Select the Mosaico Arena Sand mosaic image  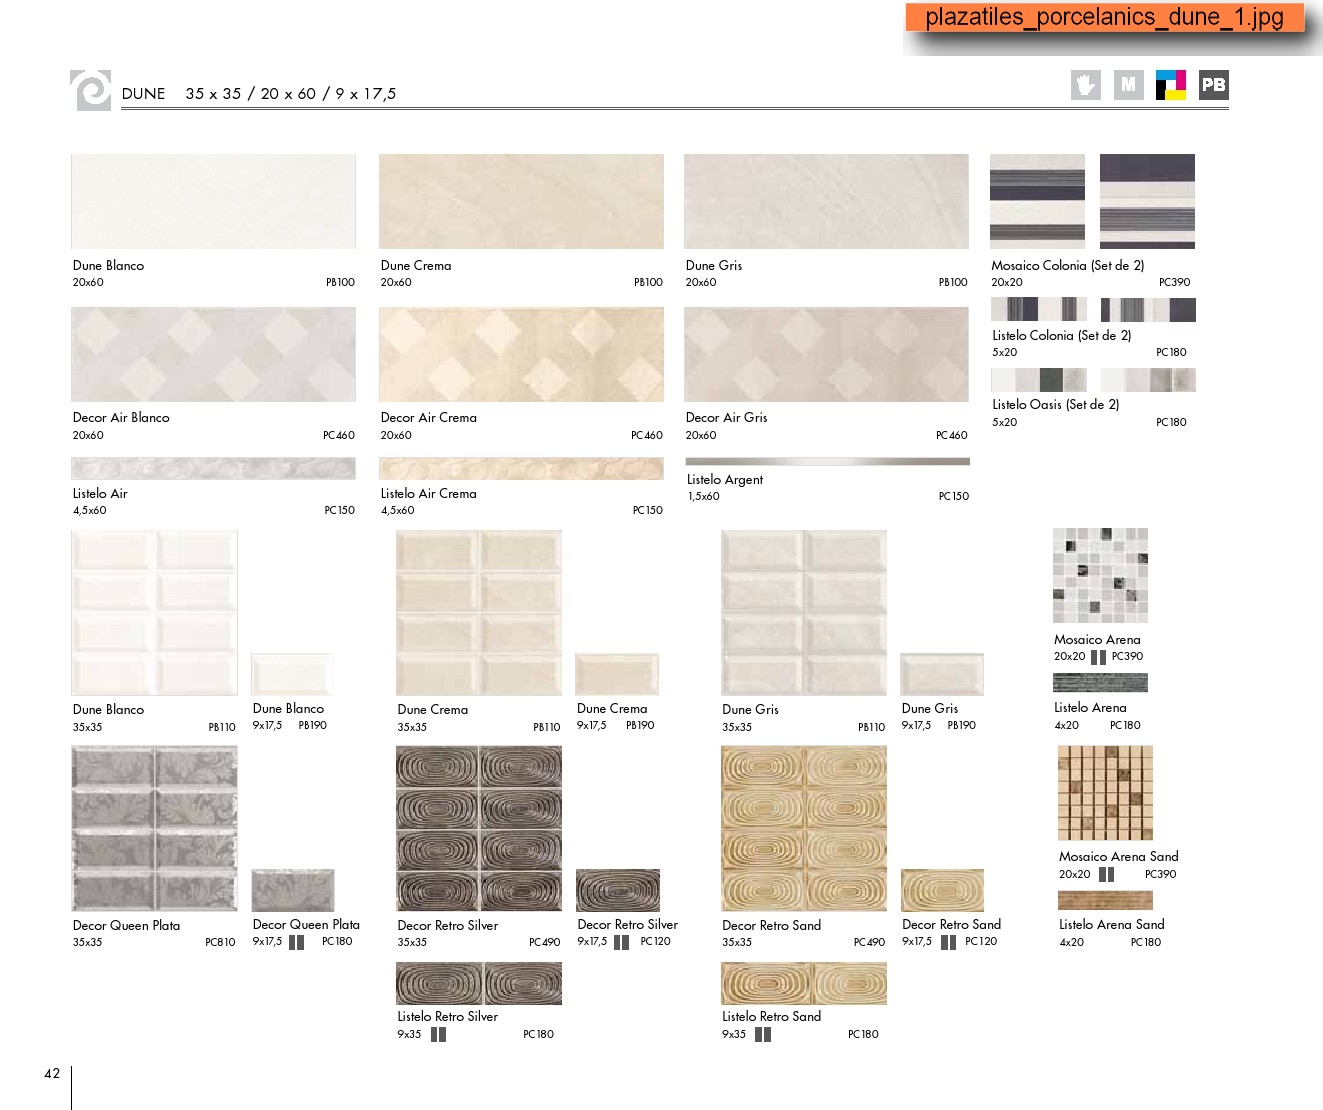pyautogui.click(x=1105, y=793)
